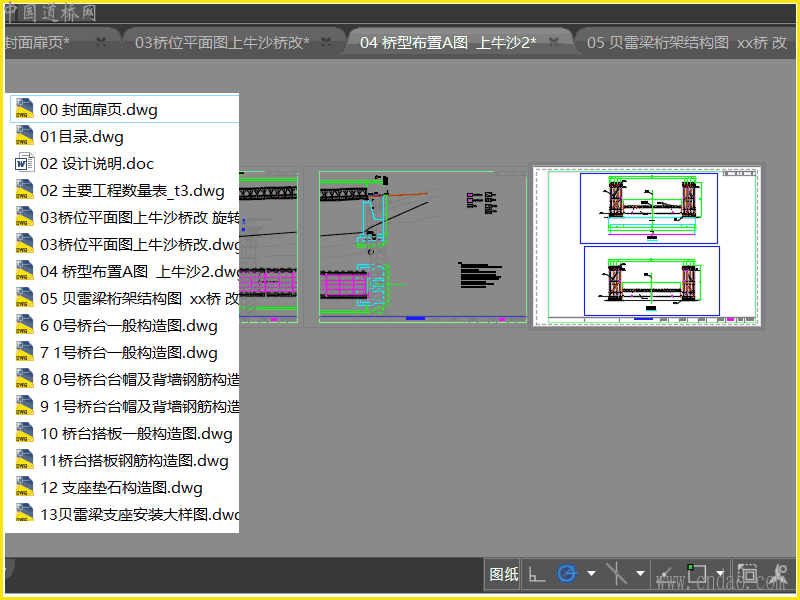Click DWG icon of 05 贝雷梁桁架结构图 file
800x600 pixels.
tap(24, 298)
